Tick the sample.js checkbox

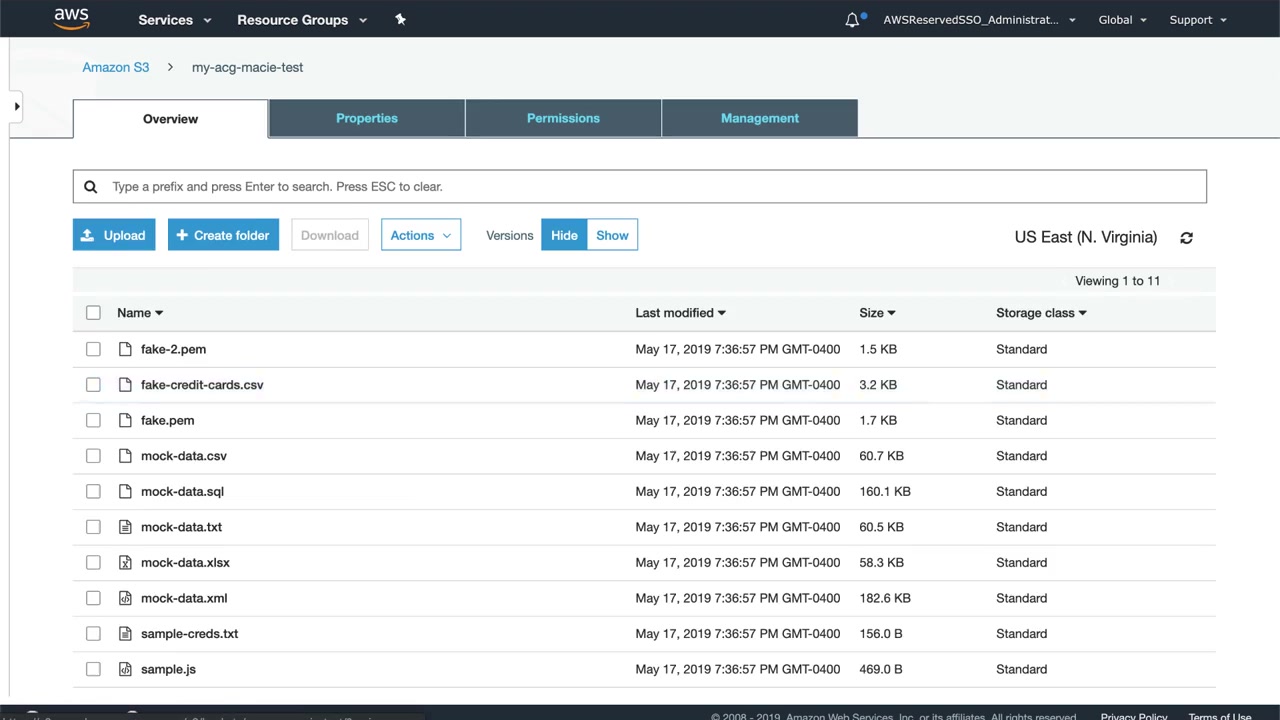93,669
